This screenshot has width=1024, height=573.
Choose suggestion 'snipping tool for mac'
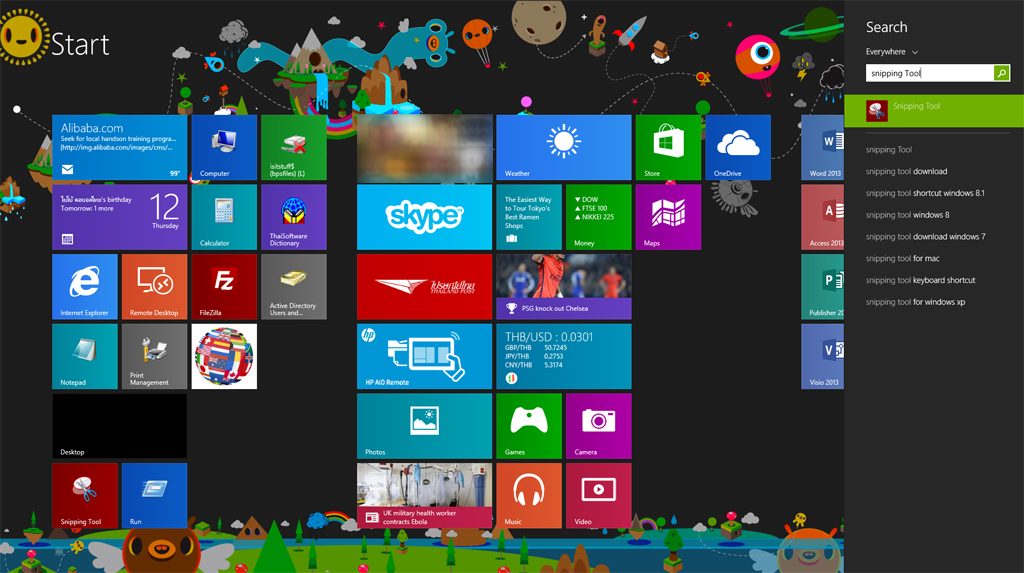pos(903,258)
